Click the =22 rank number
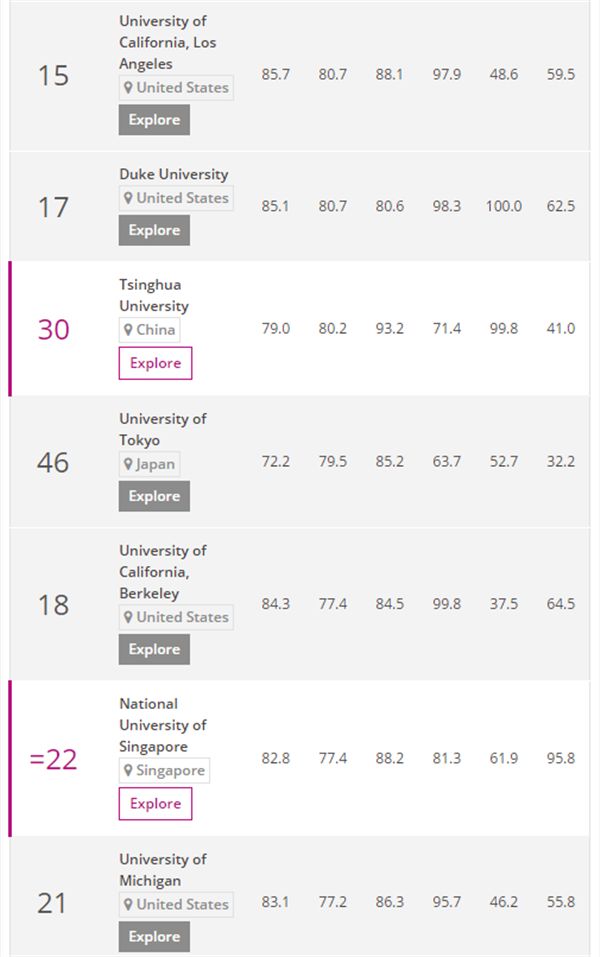600x957 pixels. (x=54, y=760)
